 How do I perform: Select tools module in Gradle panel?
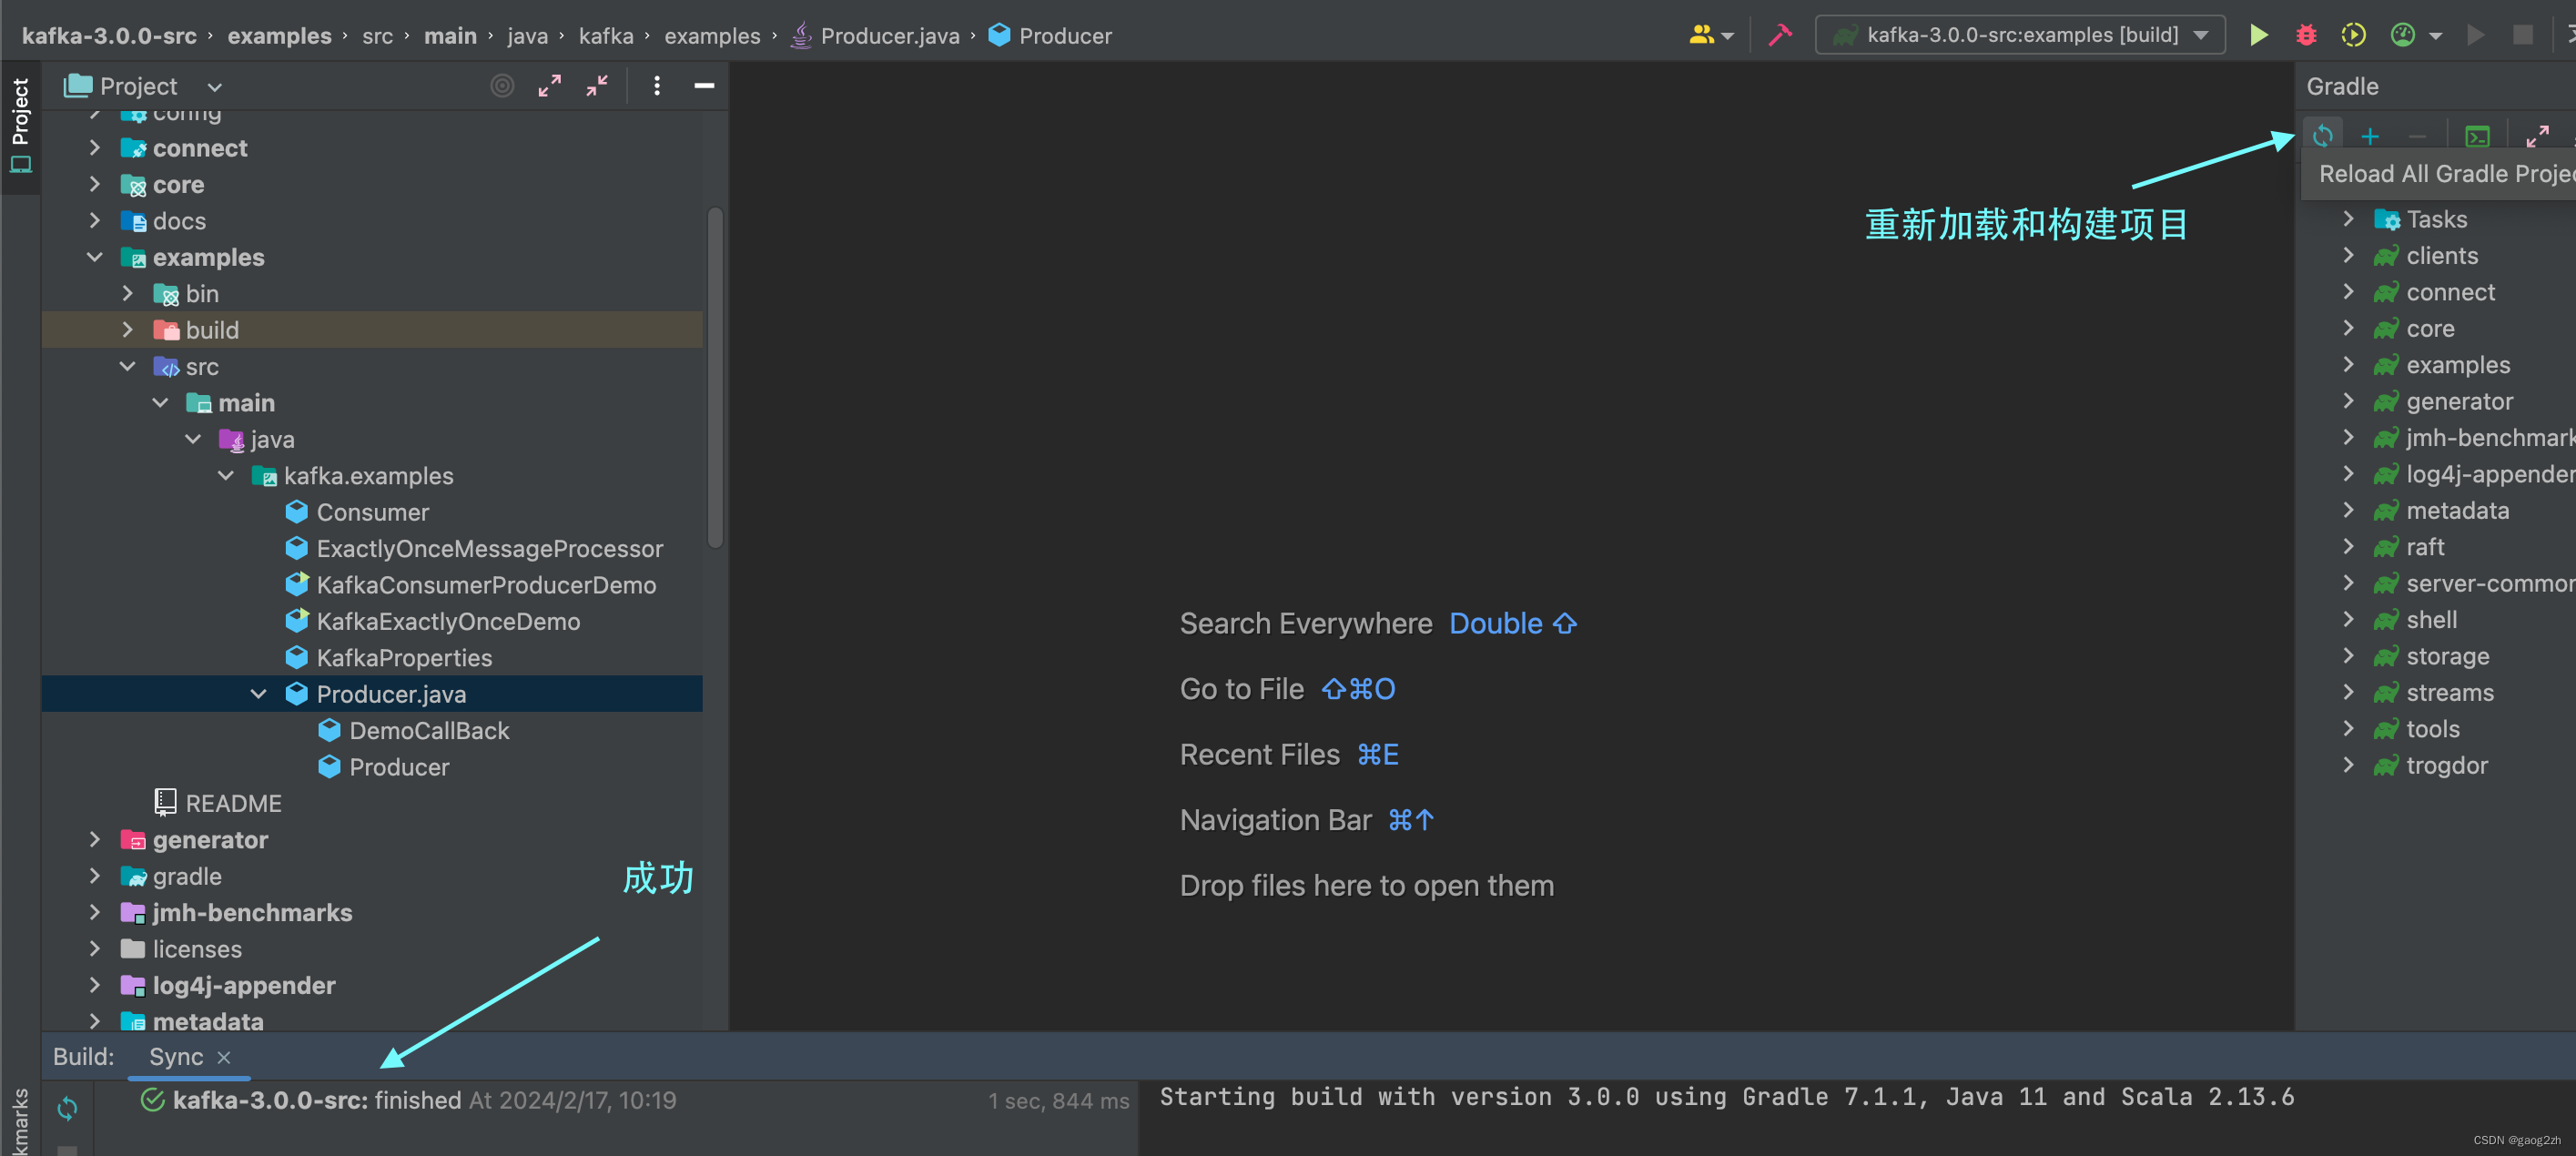point(2432,728)
